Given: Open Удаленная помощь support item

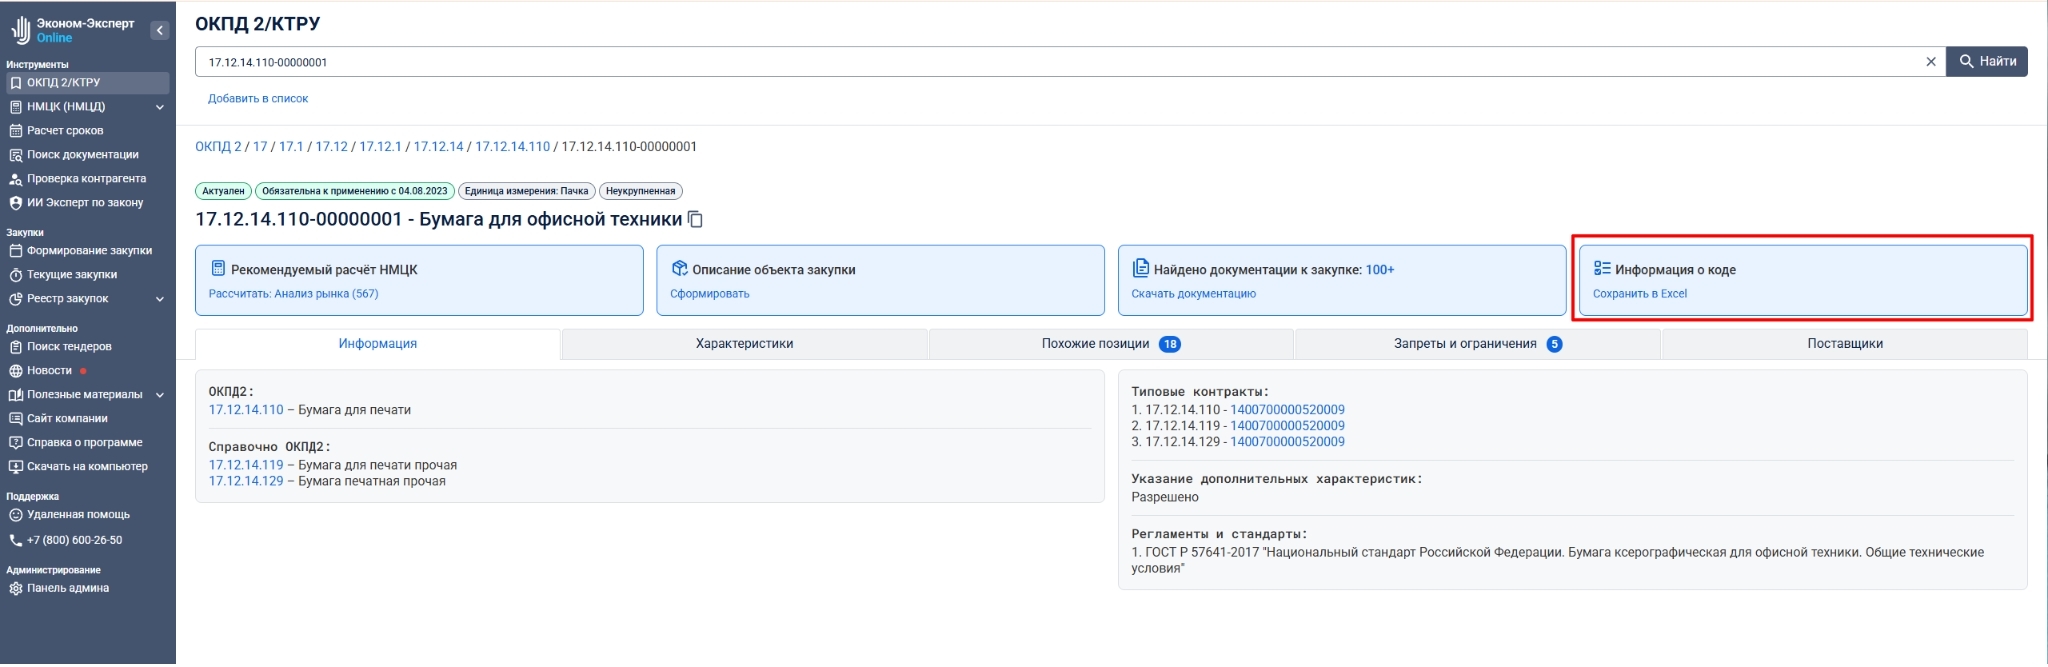Looking at the screenshot, I should [x=78, y=515].
